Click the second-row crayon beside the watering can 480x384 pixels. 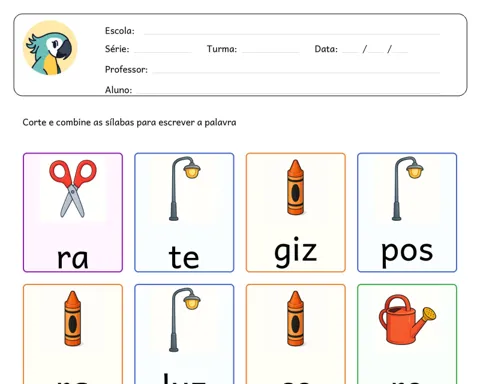[x=295, y=318]
